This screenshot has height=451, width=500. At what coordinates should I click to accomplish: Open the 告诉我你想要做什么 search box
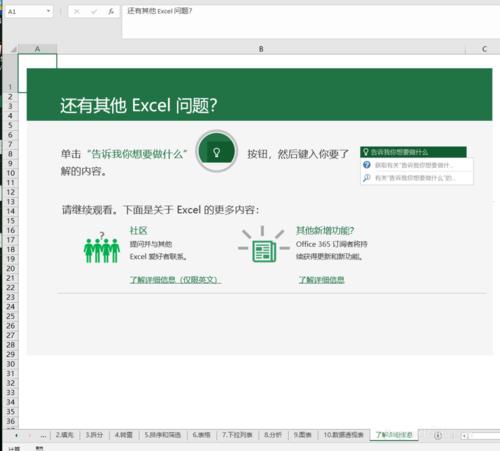413,152
